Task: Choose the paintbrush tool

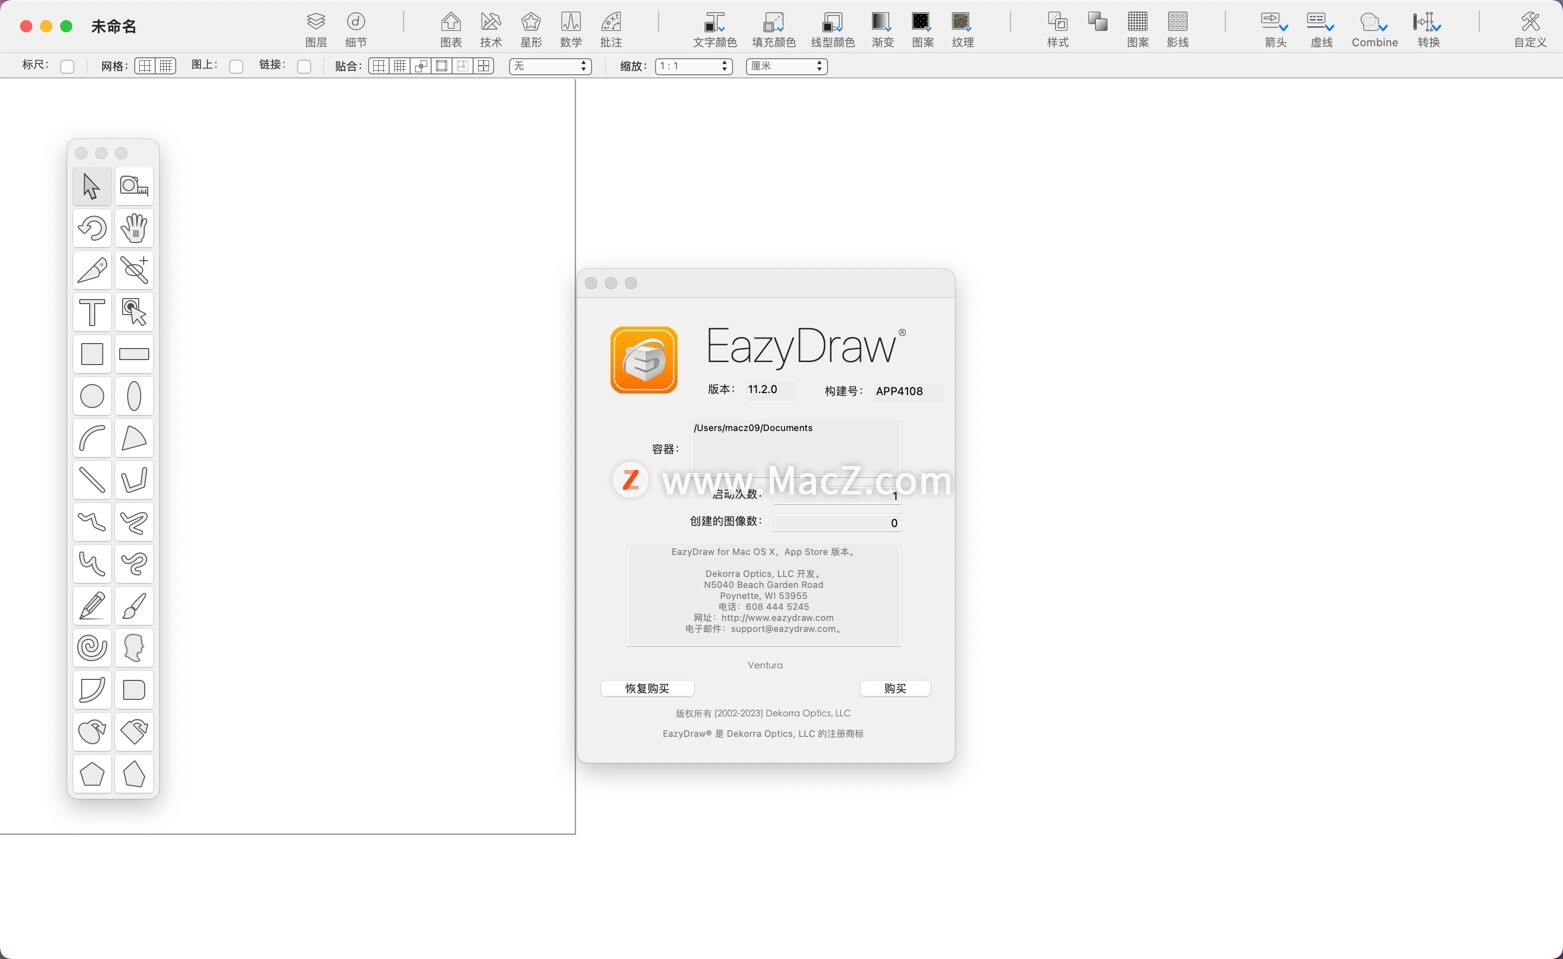Action: pos(134,606)
